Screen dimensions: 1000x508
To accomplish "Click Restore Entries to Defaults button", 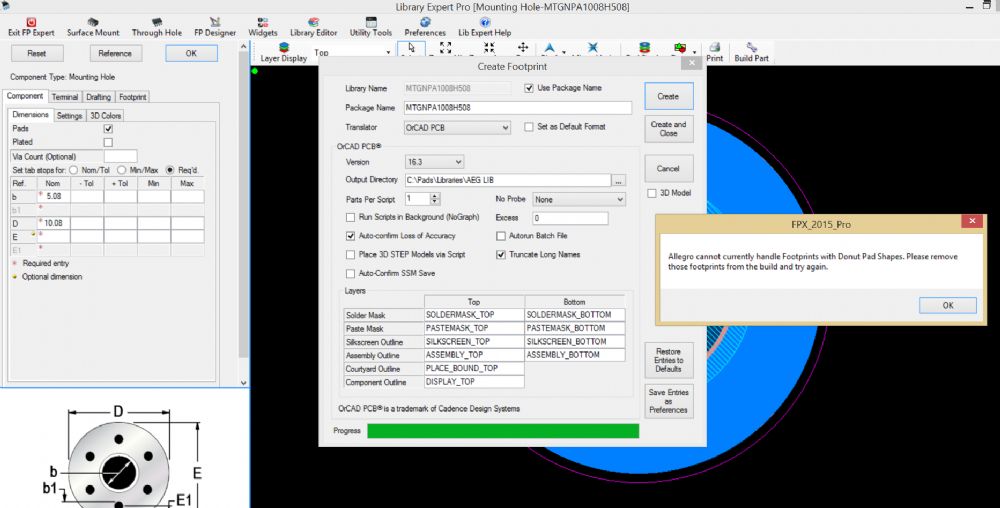I will (668, 360).
